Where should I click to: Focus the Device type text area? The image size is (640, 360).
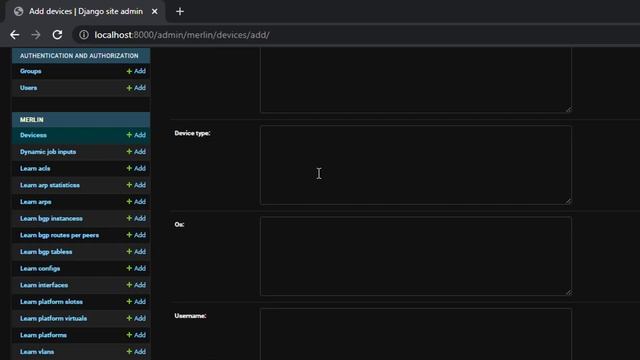pos(416,165)
